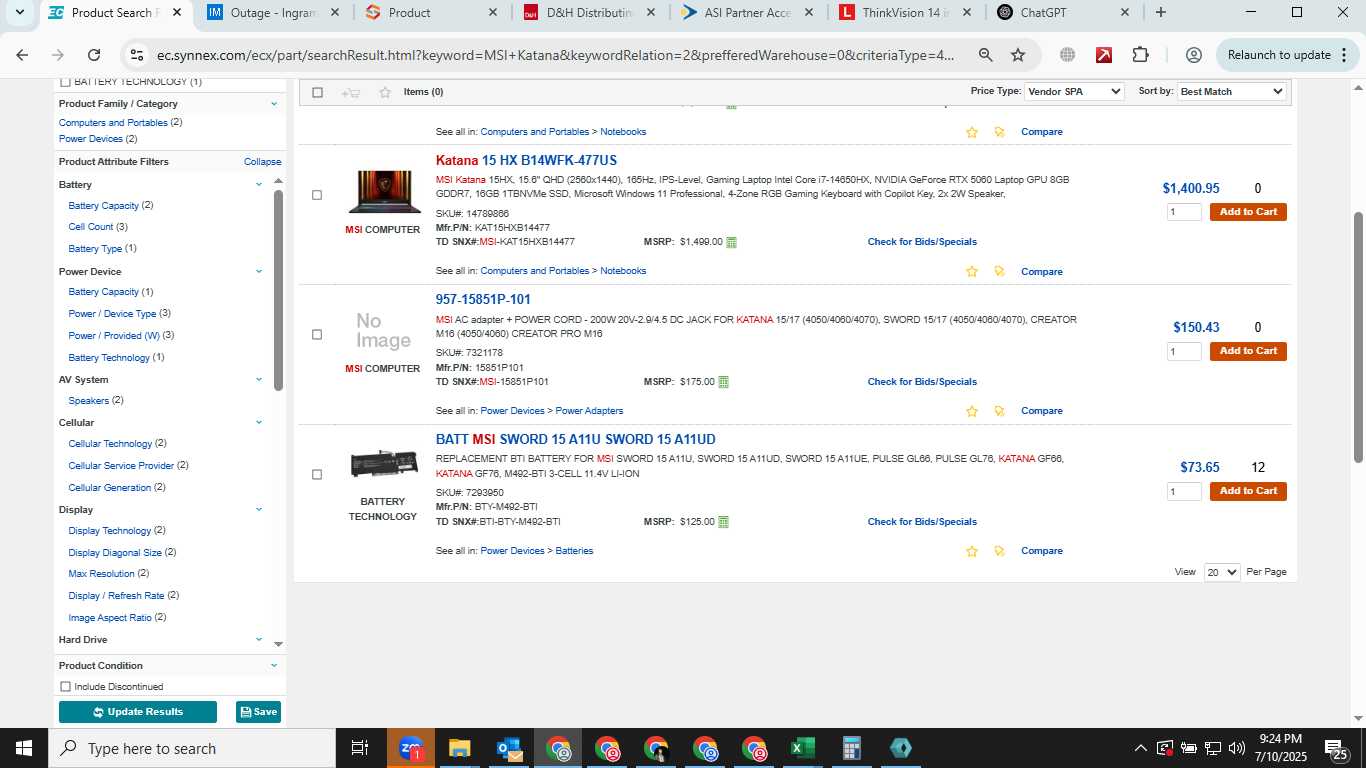Switch to the ChatGPT tab

(1062, 13)
